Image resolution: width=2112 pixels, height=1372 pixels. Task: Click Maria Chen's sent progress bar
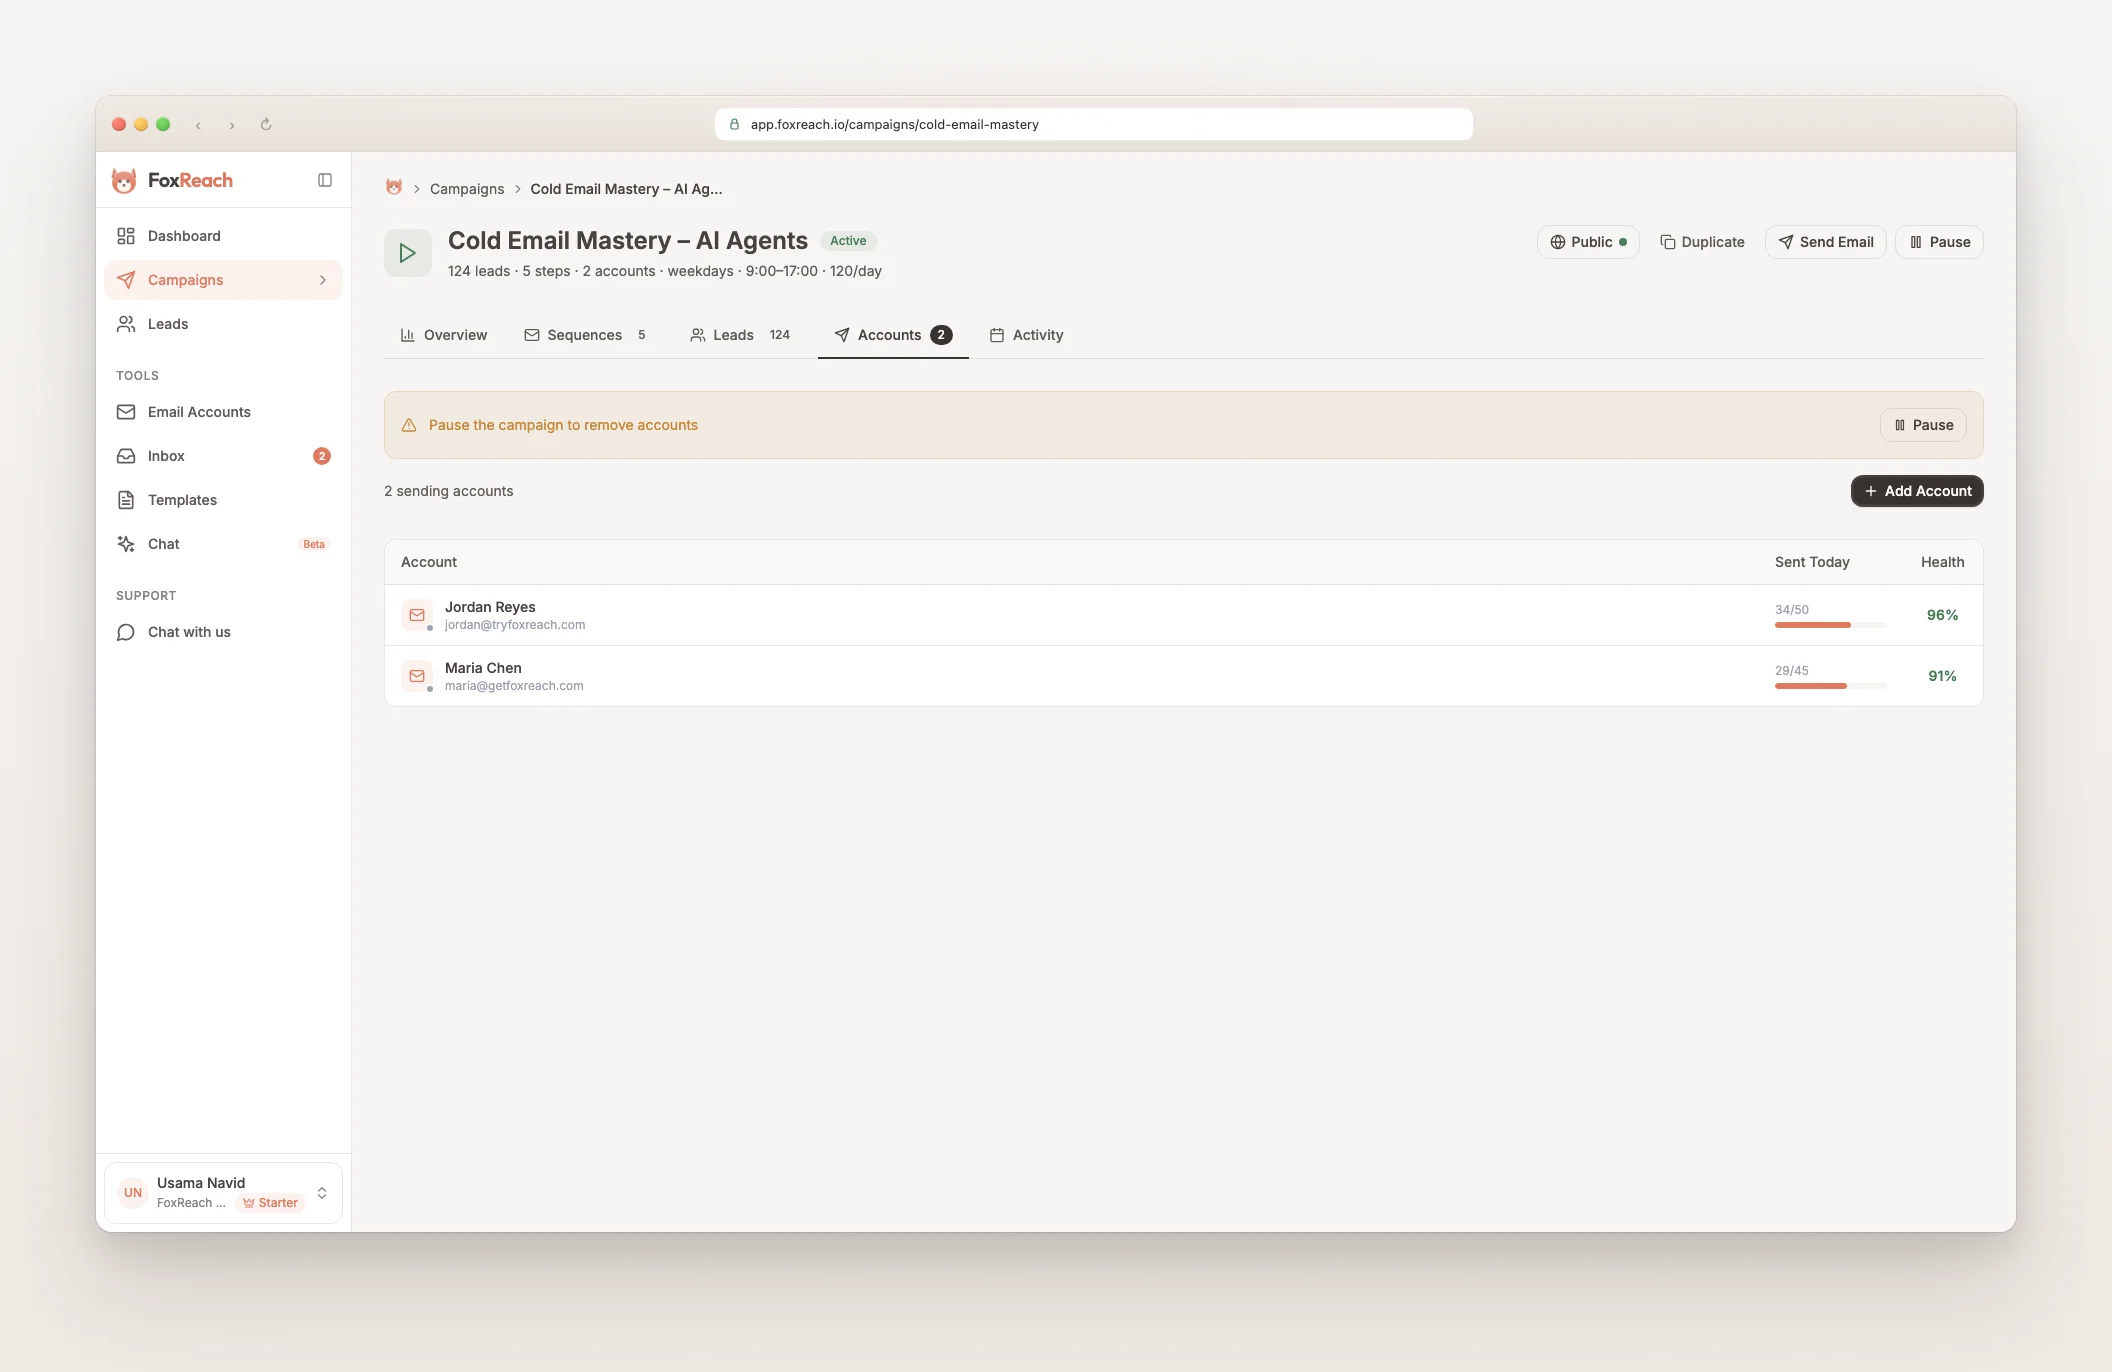(x=1829, y=686)
